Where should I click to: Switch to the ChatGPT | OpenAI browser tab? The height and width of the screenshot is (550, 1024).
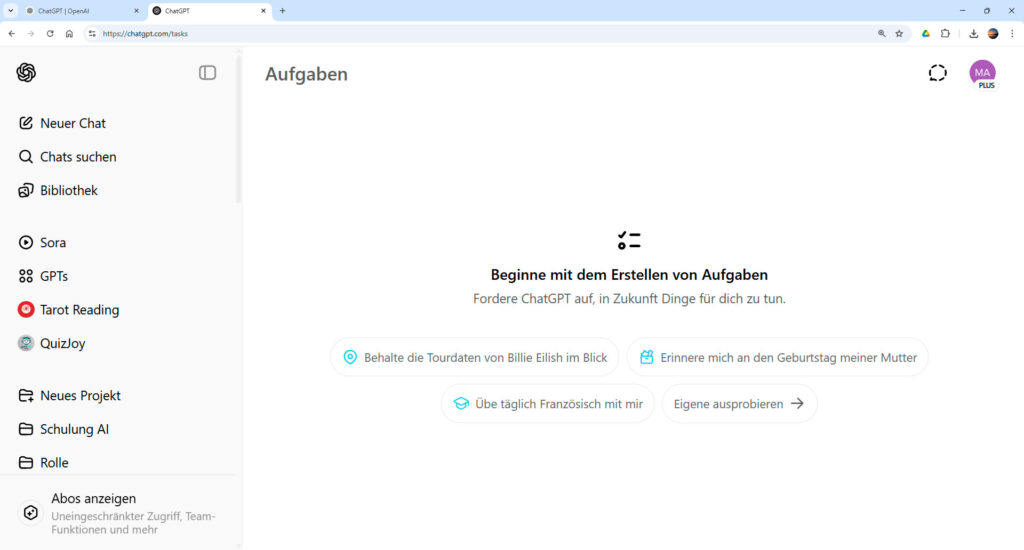click(82, 11)
